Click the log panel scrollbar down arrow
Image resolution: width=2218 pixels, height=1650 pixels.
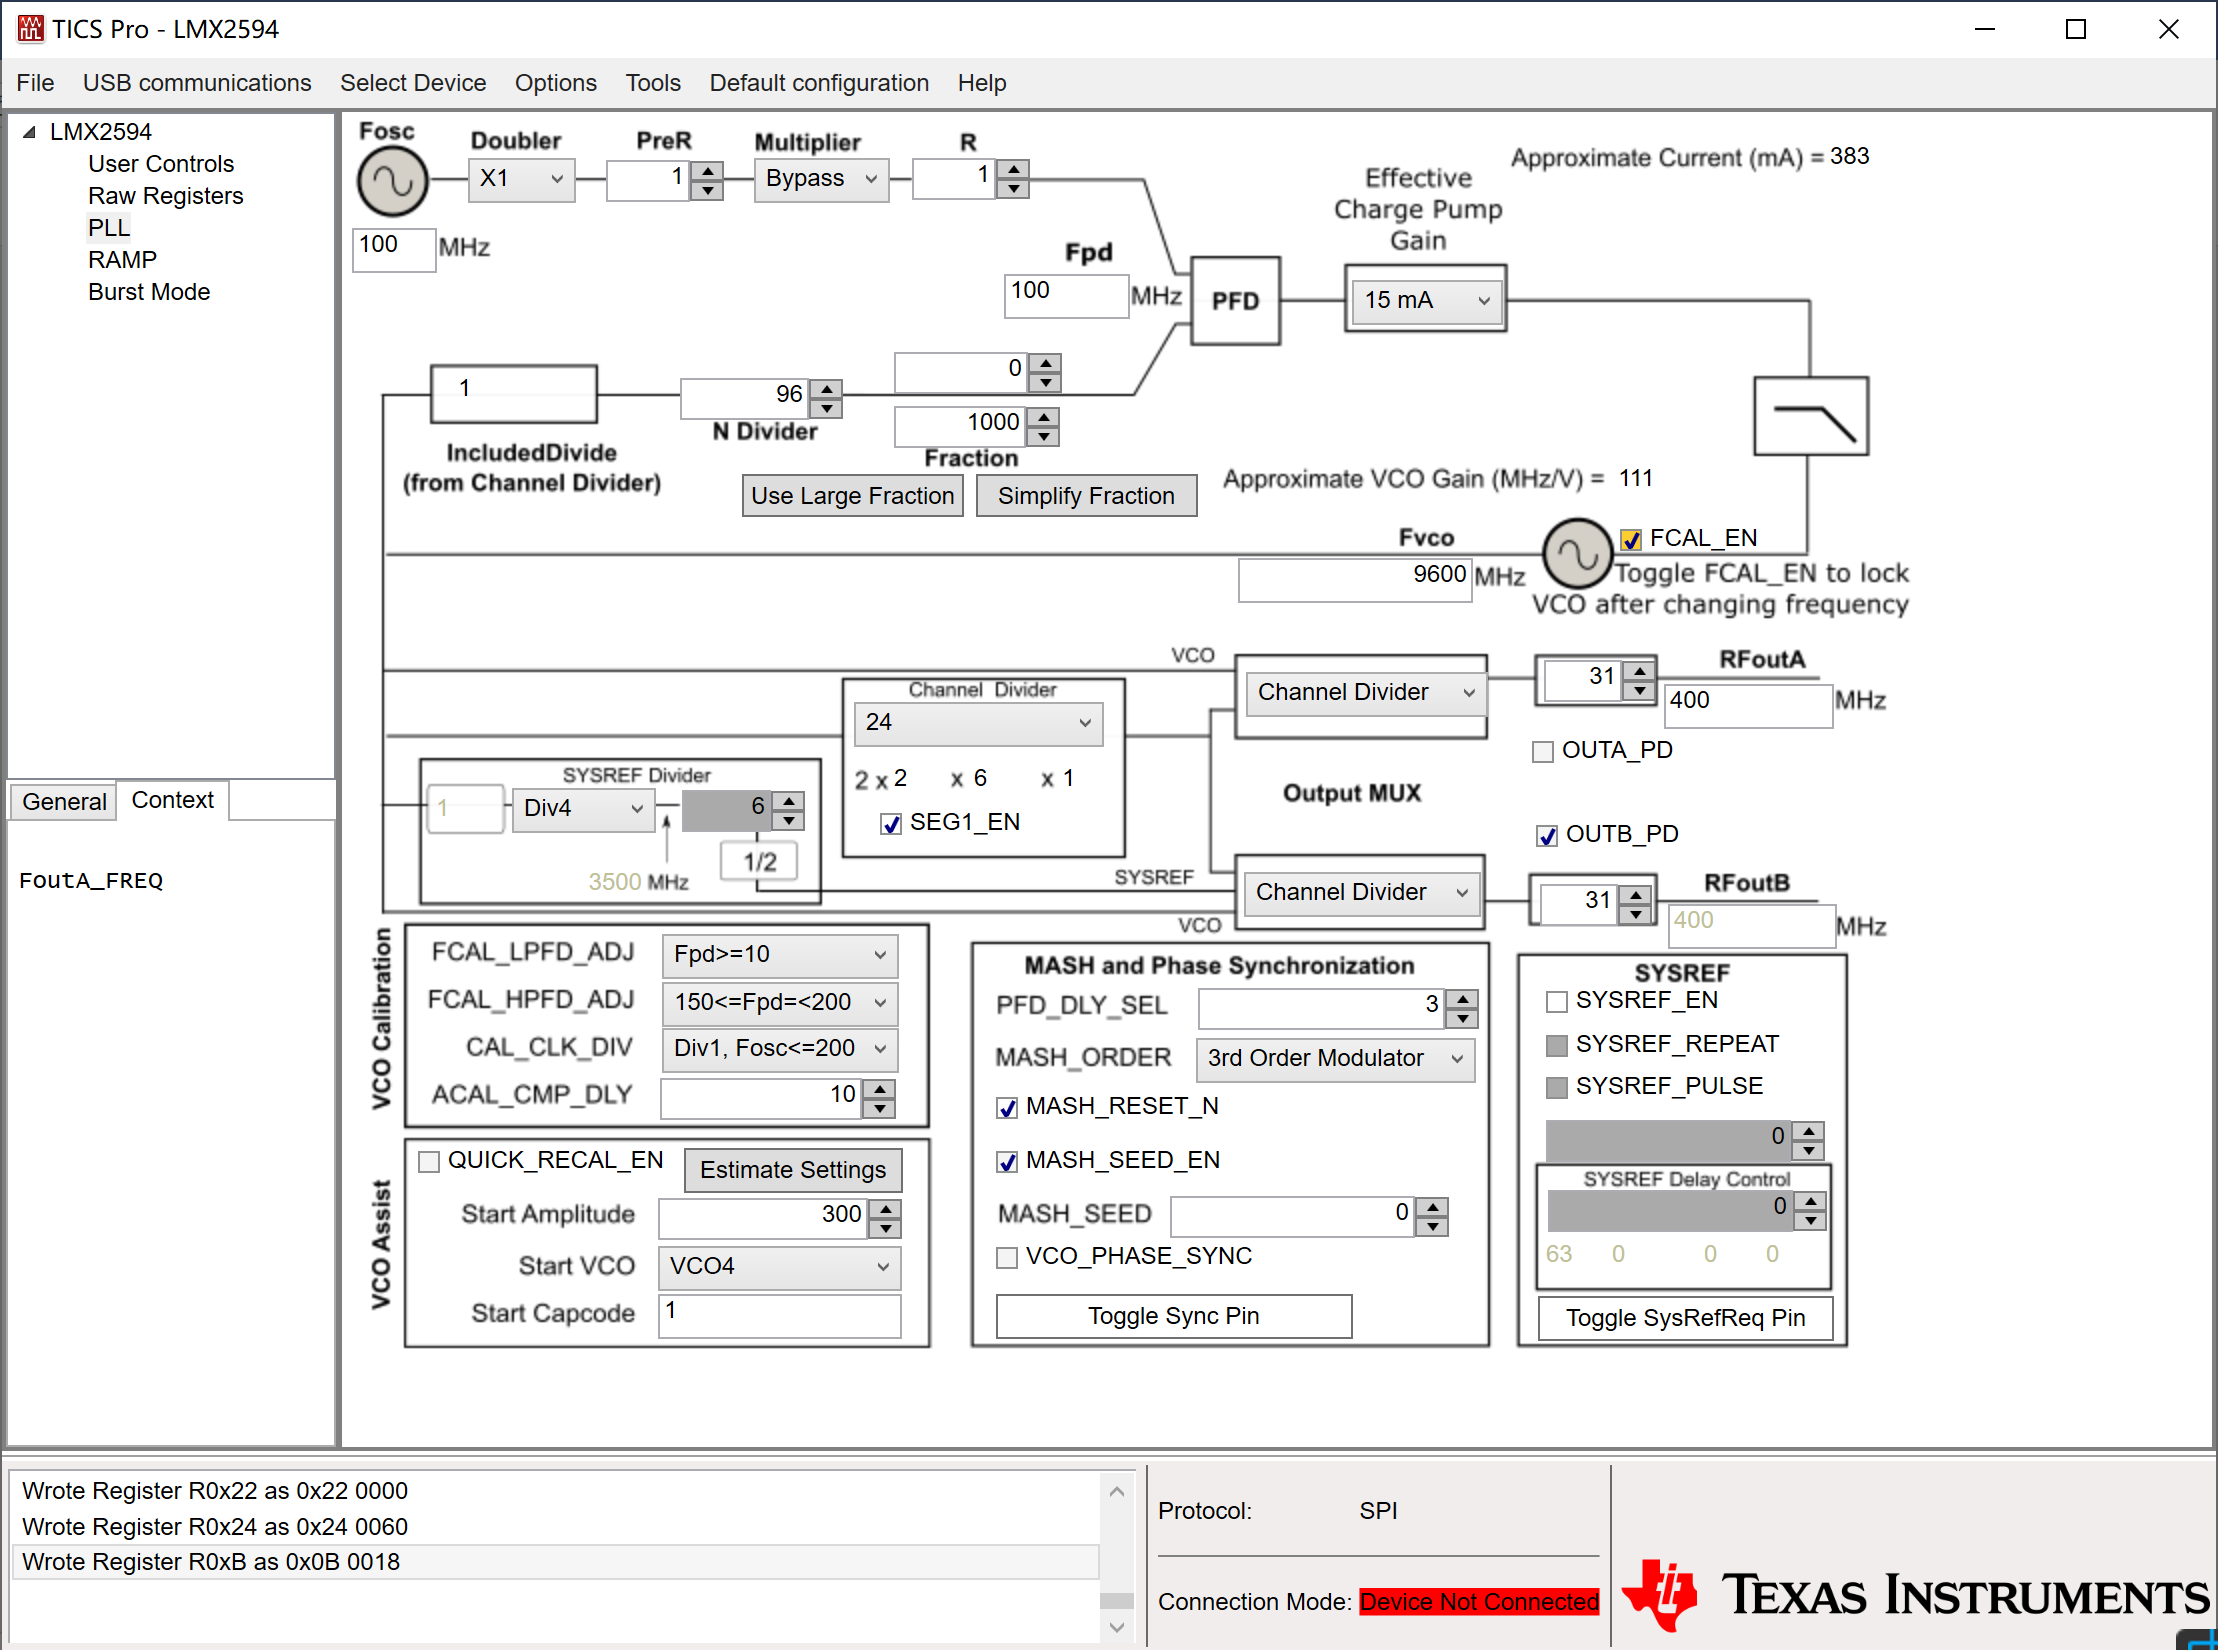pos(1117,1627)
